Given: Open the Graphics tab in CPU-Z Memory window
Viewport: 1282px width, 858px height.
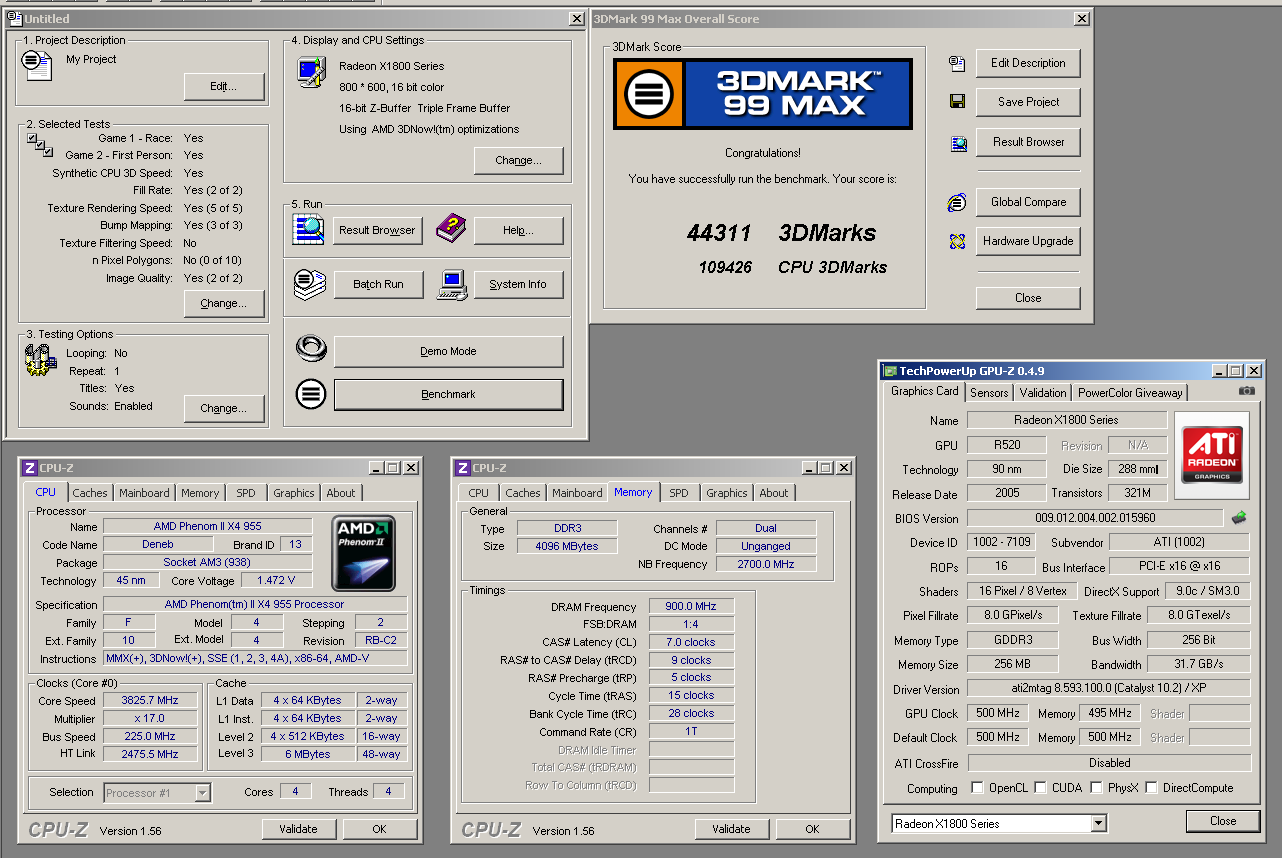Looking at the screenshot, I should click(x=727, y=493).
